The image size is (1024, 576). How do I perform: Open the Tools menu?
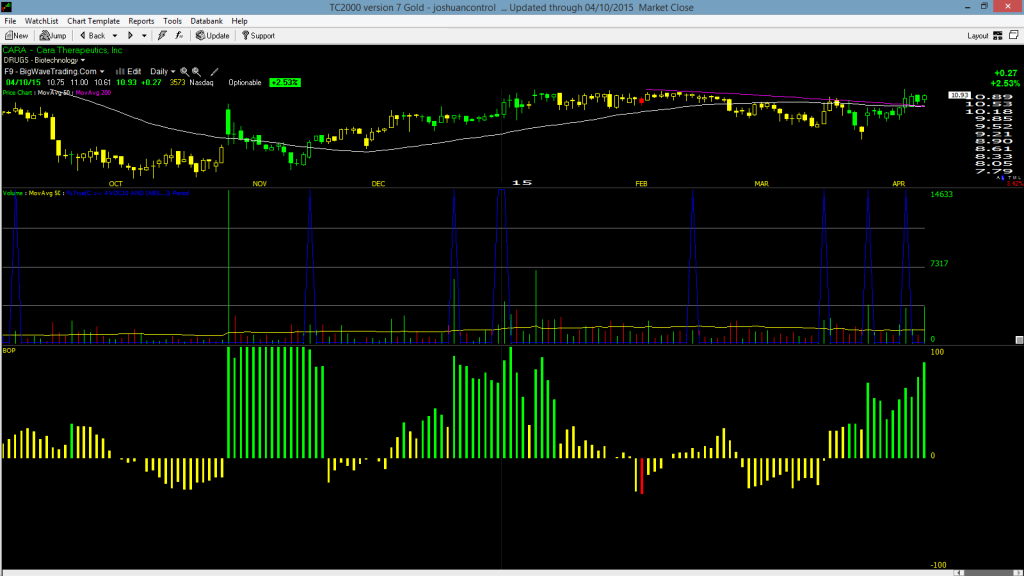point(172,21)
